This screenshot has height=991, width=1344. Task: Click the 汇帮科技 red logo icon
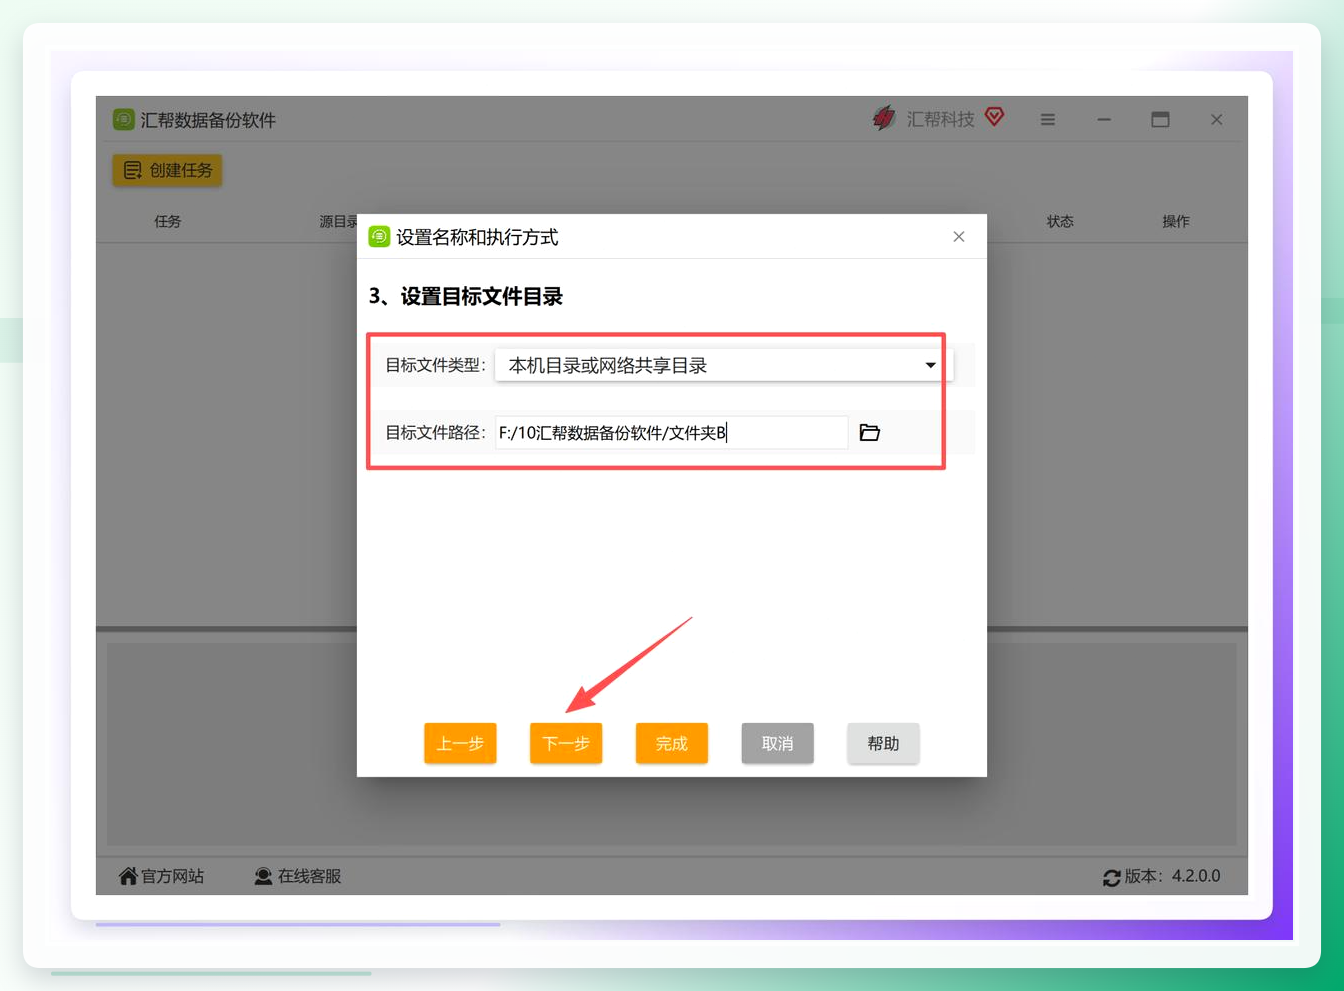(884, 118)
